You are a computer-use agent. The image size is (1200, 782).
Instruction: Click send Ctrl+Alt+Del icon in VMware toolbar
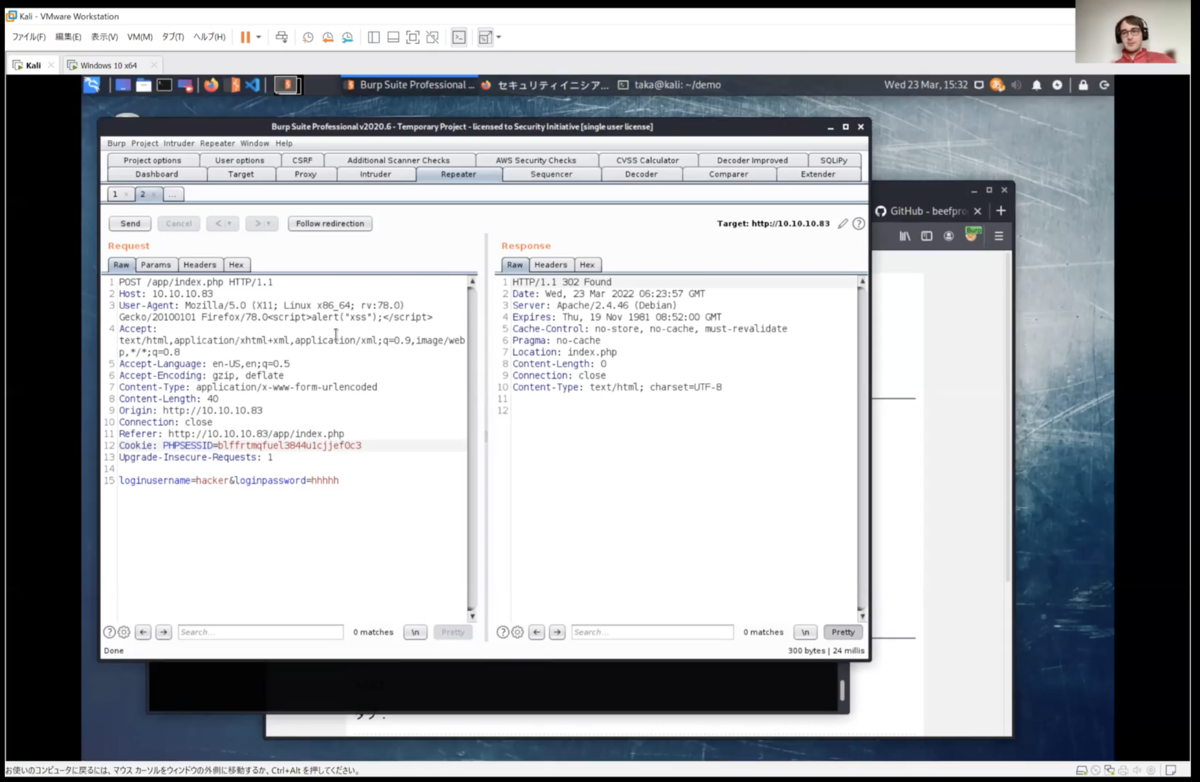[x=281, y=37]
